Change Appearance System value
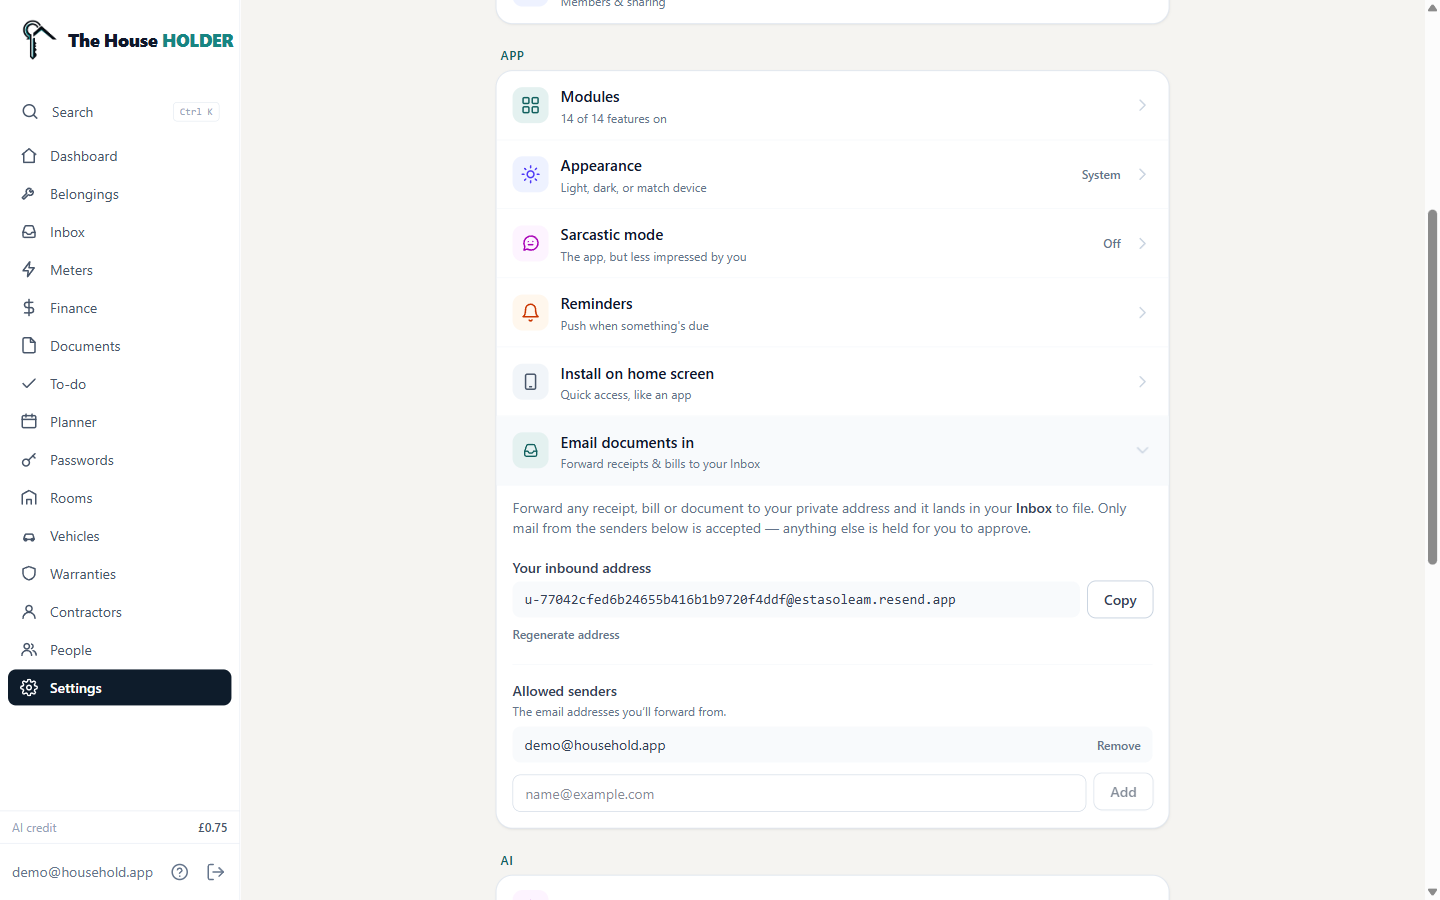 point(1101,175)
